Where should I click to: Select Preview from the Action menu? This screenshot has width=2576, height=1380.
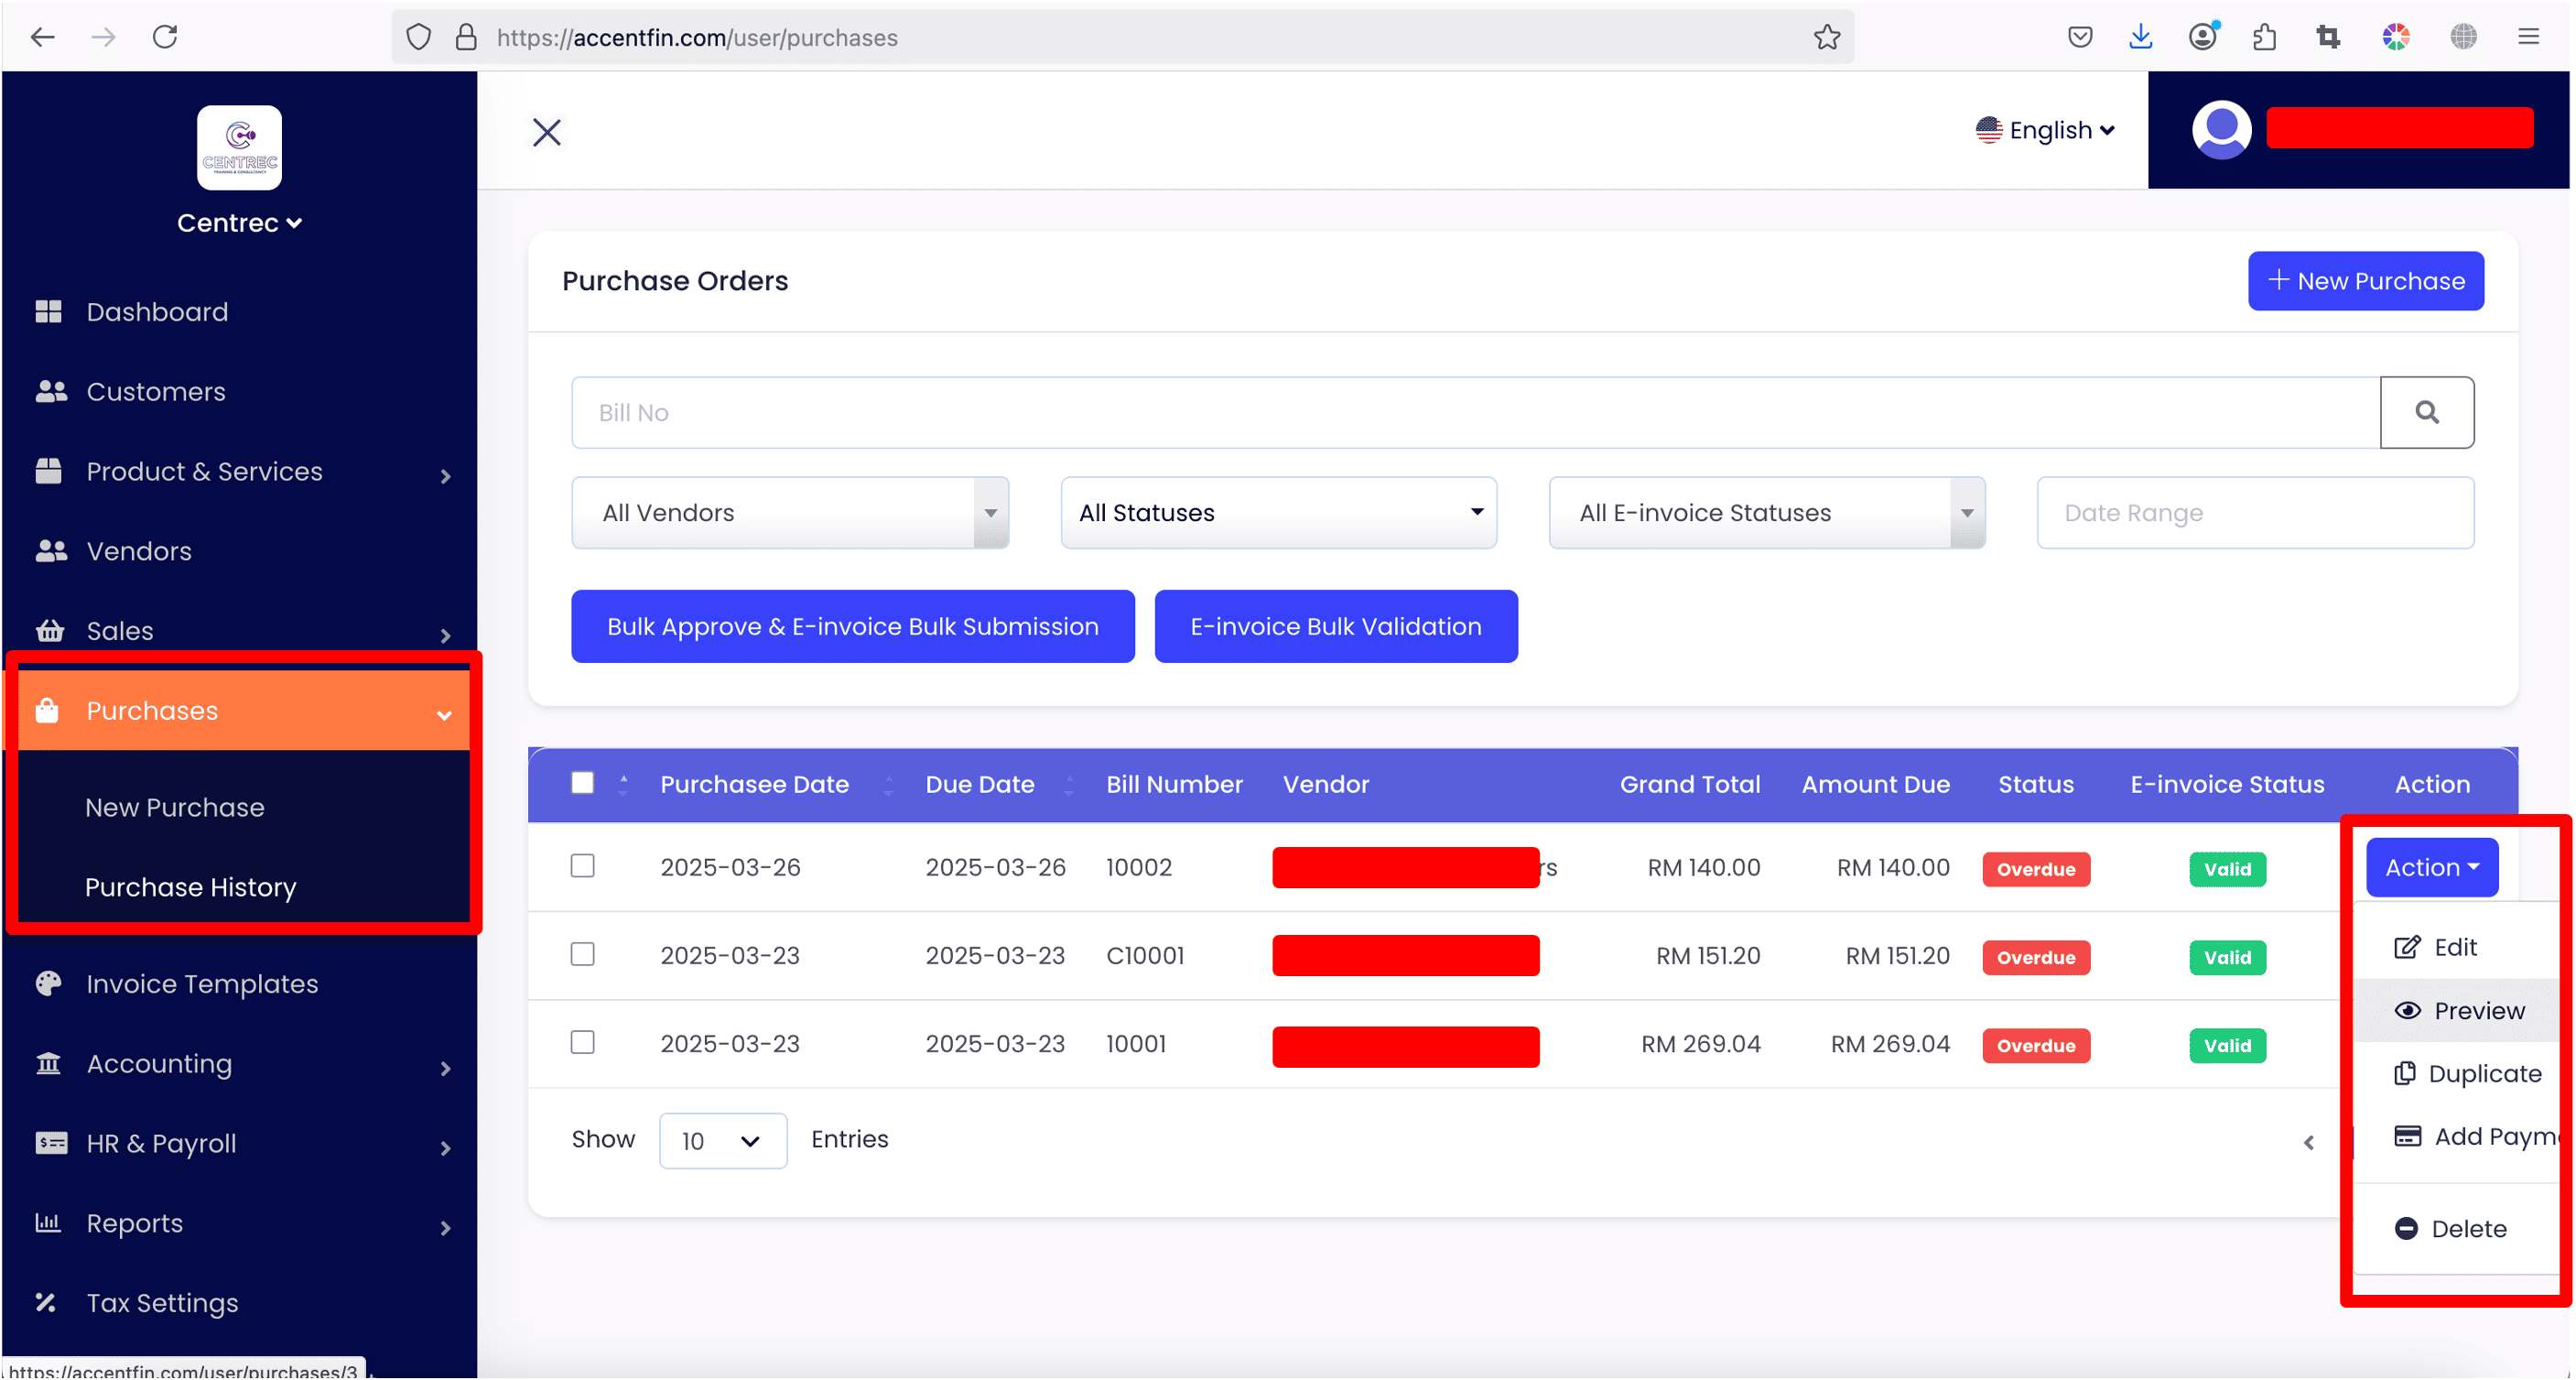point(2461,1011)
